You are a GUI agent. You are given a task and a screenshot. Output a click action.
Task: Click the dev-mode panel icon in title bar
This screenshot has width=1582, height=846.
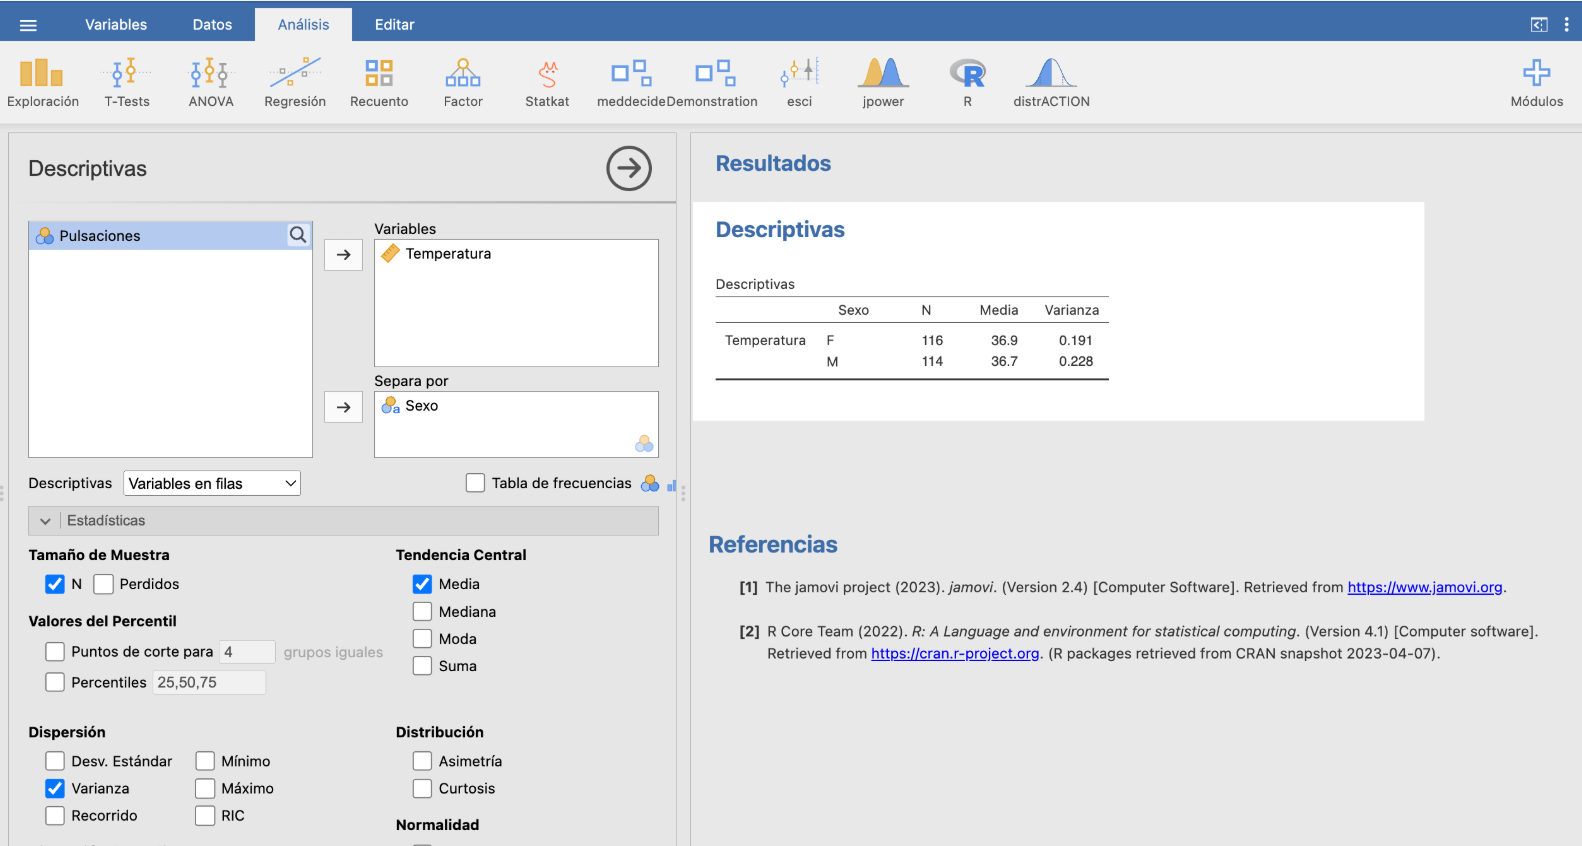[x=1539, y=25]
